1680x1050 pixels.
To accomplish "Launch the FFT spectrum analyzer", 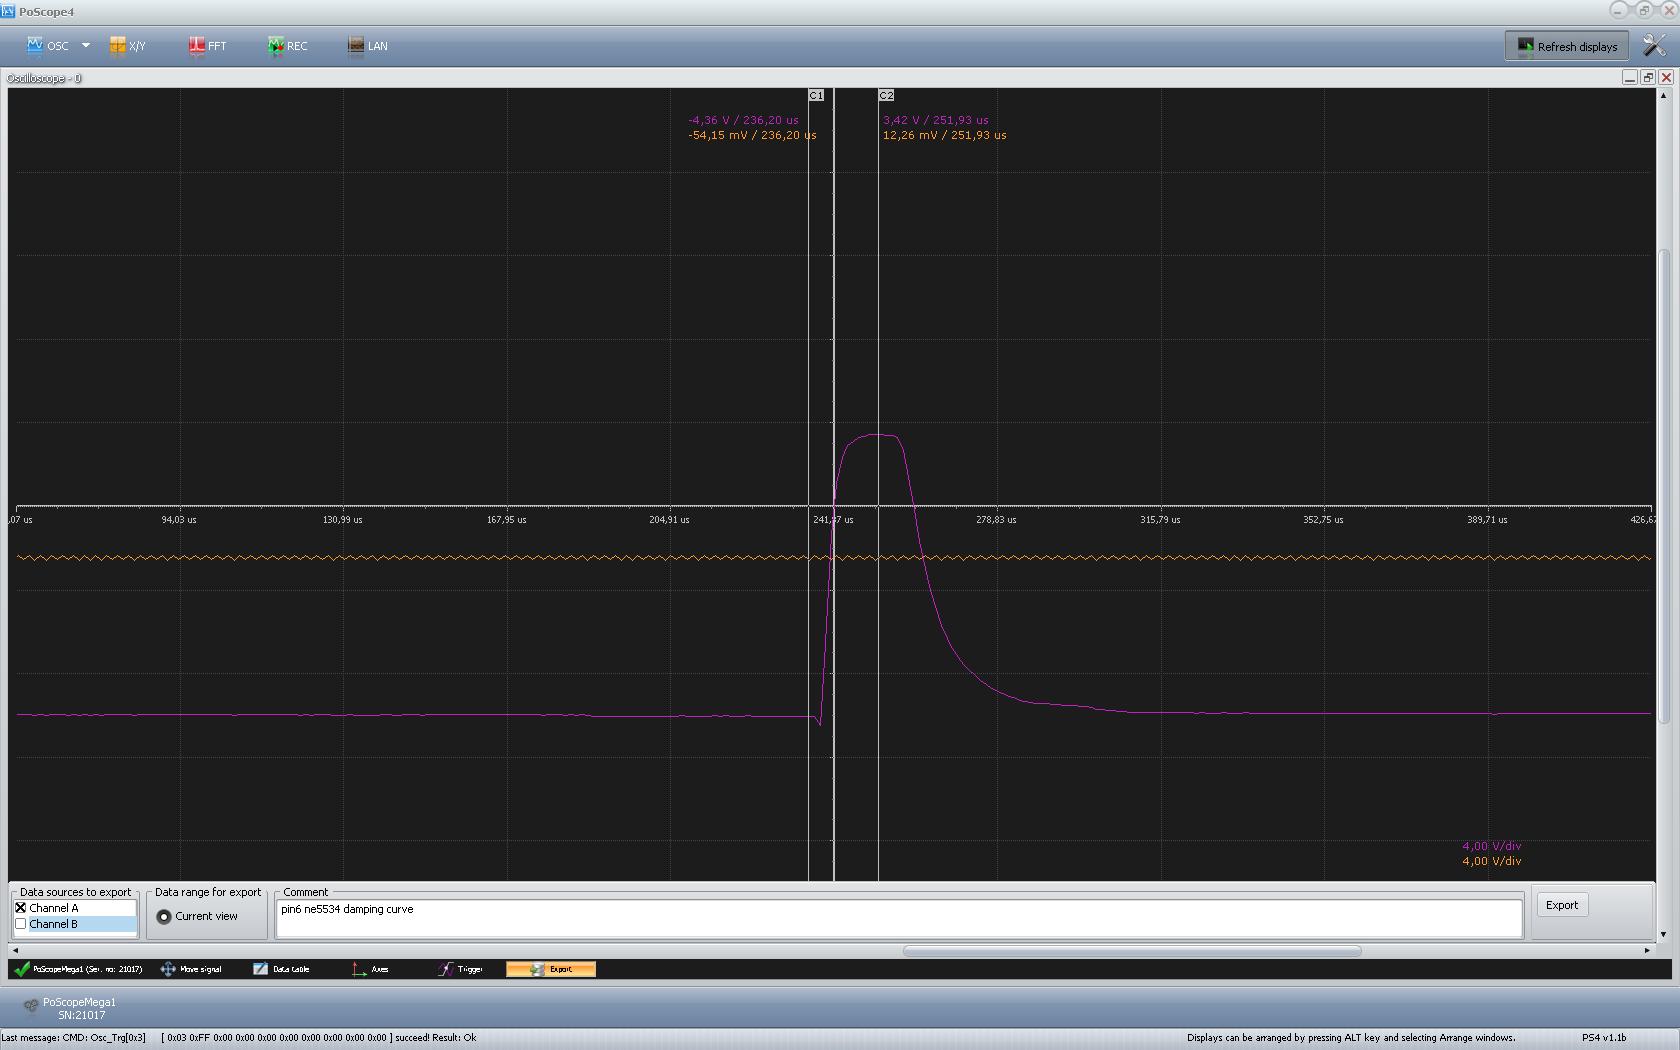I will point(208,46).
